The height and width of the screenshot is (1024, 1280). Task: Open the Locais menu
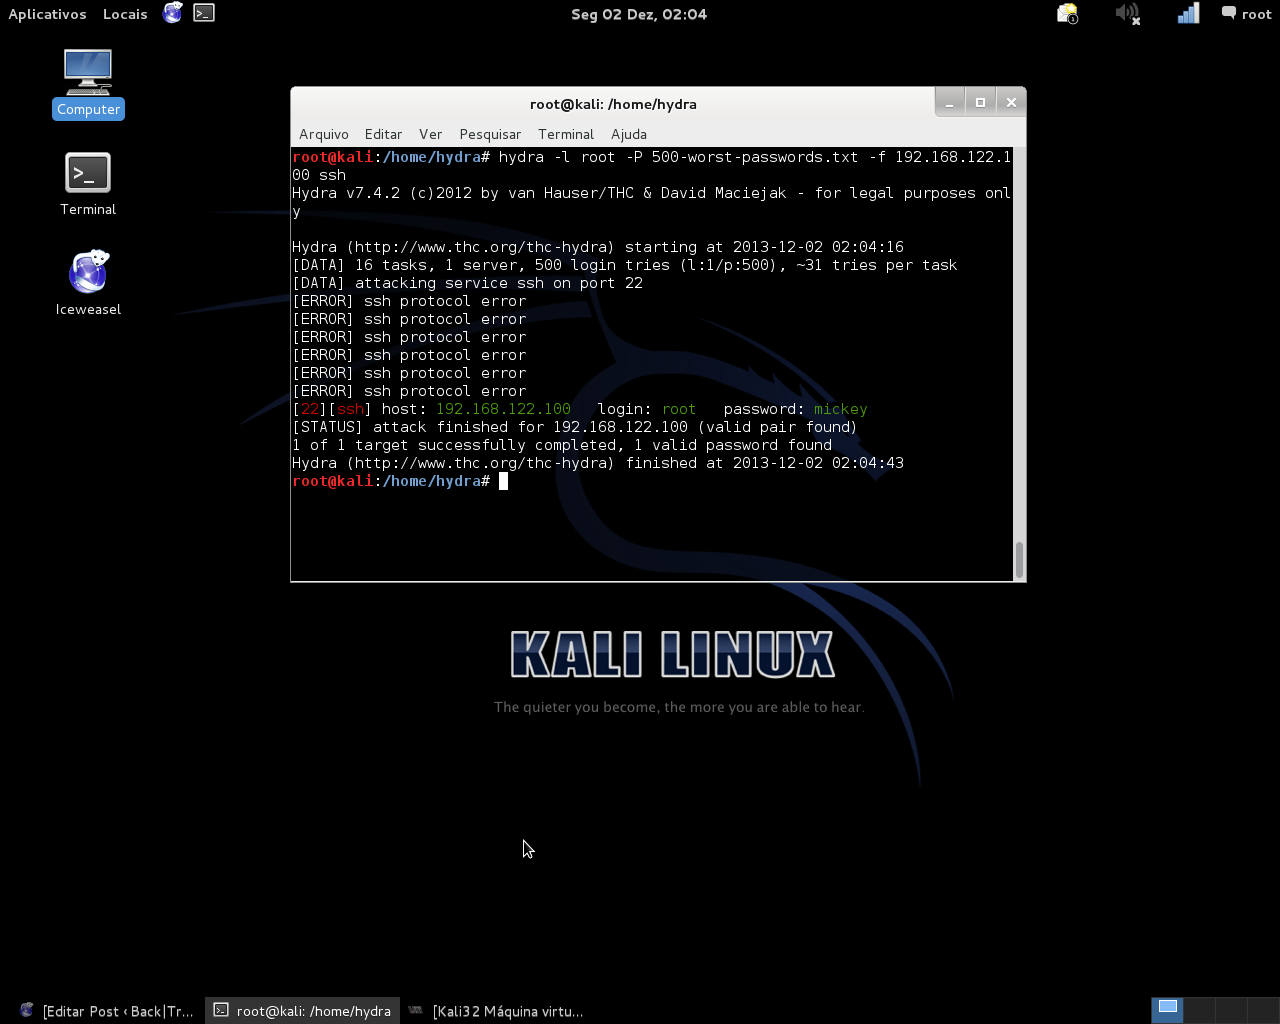click(125, 14)
